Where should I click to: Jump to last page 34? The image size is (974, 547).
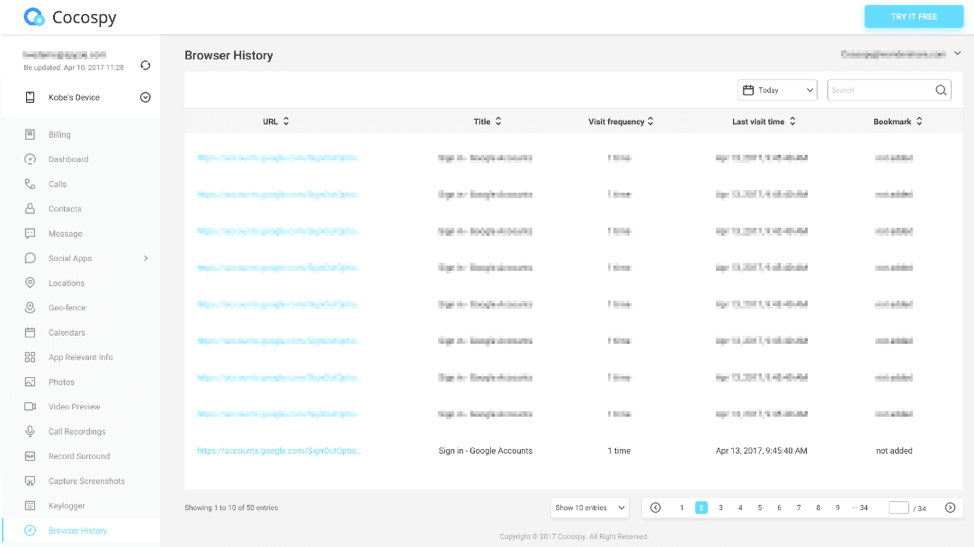[x=863, y=508]
